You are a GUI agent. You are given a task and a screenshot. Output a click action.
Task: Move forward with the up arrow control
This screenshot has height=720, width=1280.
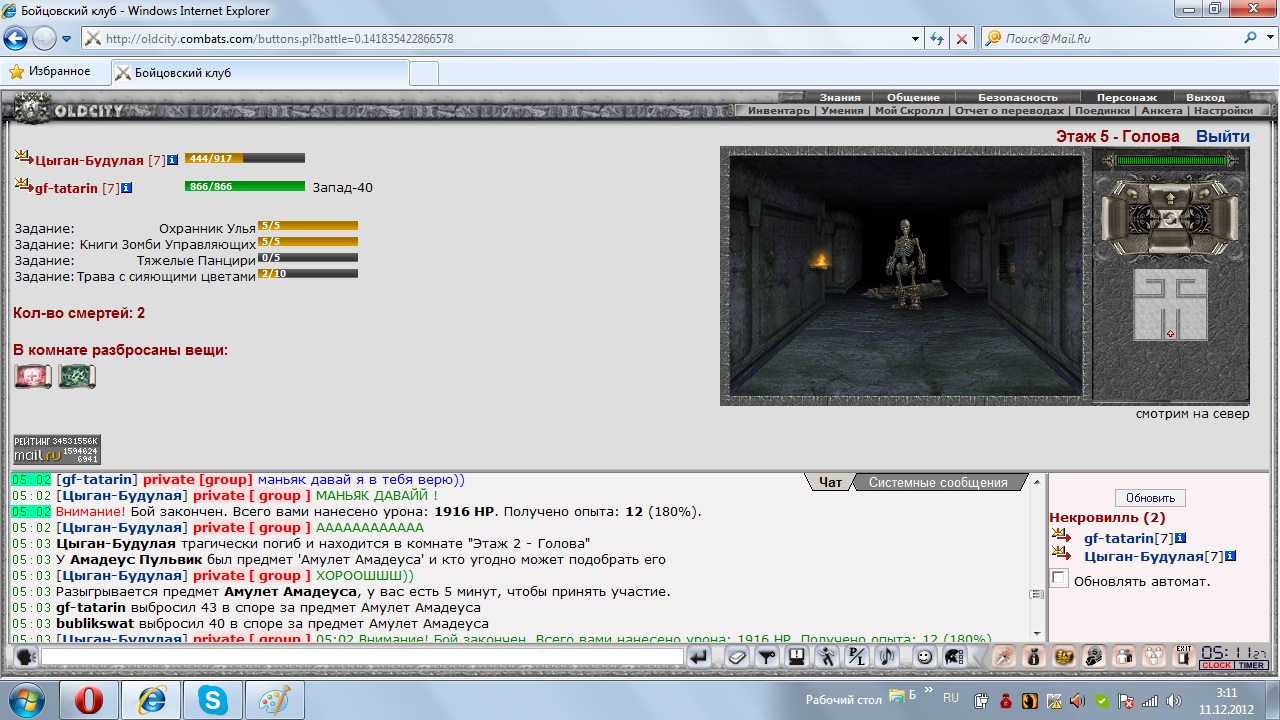[1170, 199]
